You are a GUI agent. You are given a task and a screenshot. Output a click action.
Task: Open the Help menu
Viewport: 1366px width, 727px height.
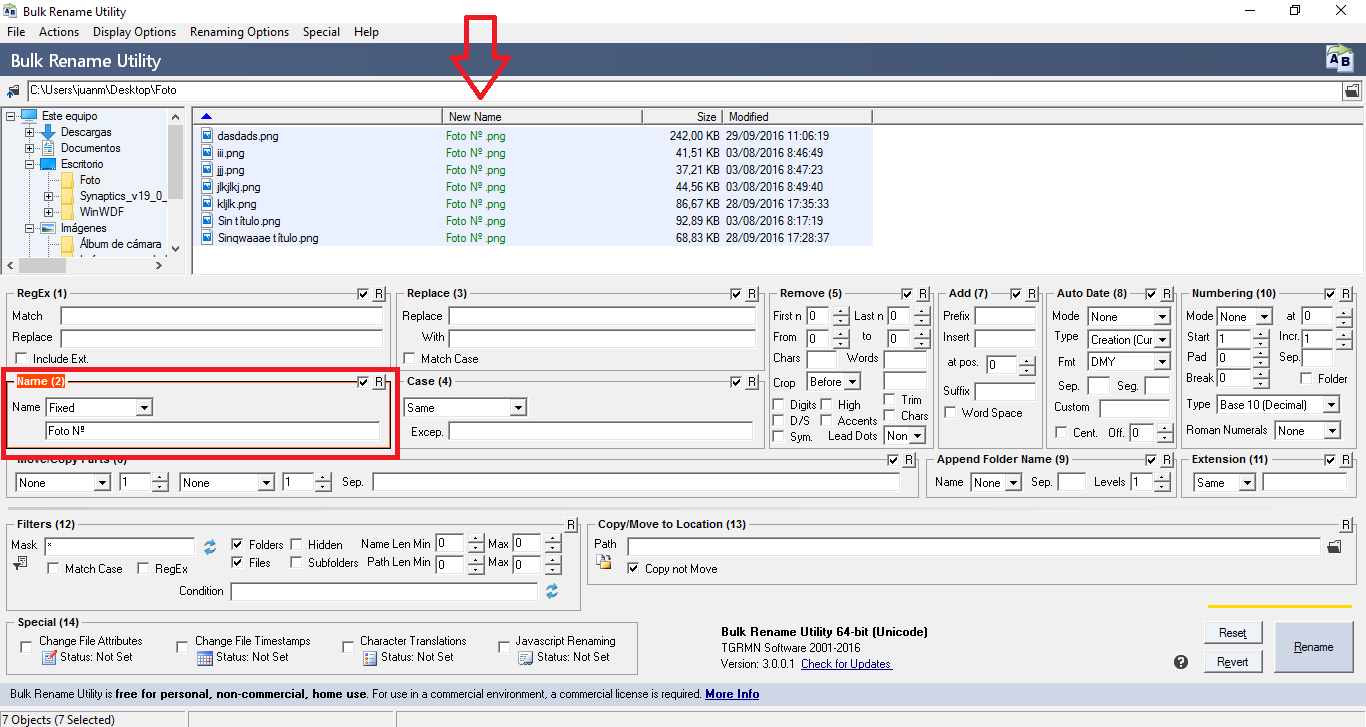(x=366, y=32)
